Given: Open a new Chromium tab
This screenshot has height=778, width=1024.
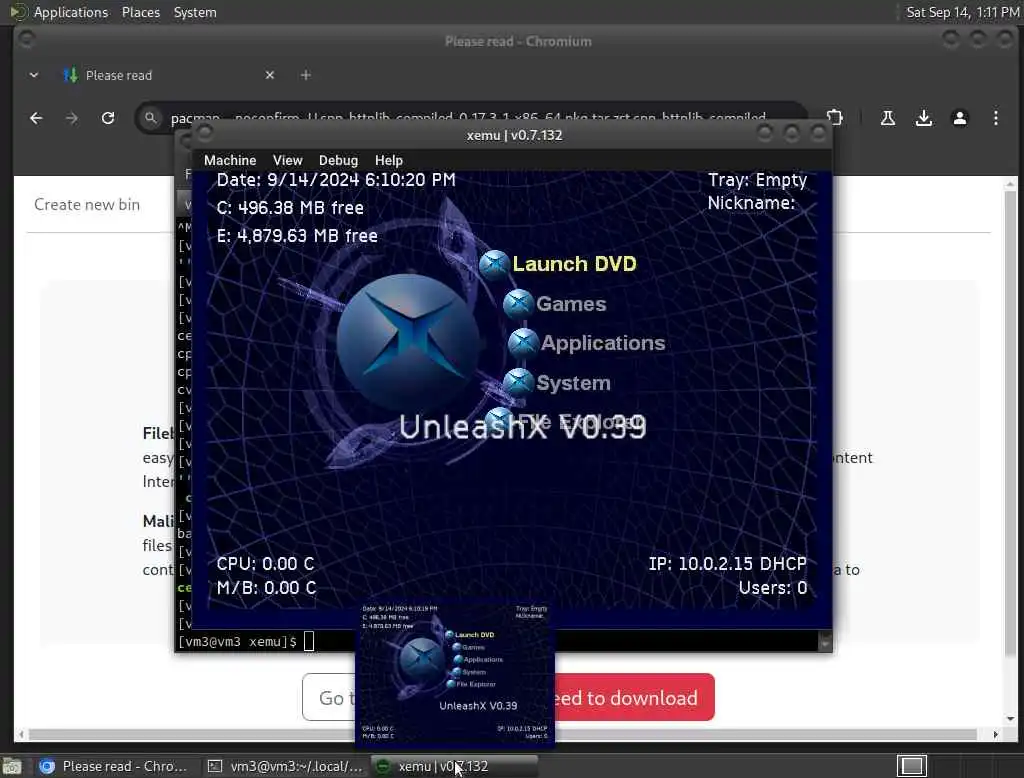Looking at the screenshot, I should (x=306, y=75).
